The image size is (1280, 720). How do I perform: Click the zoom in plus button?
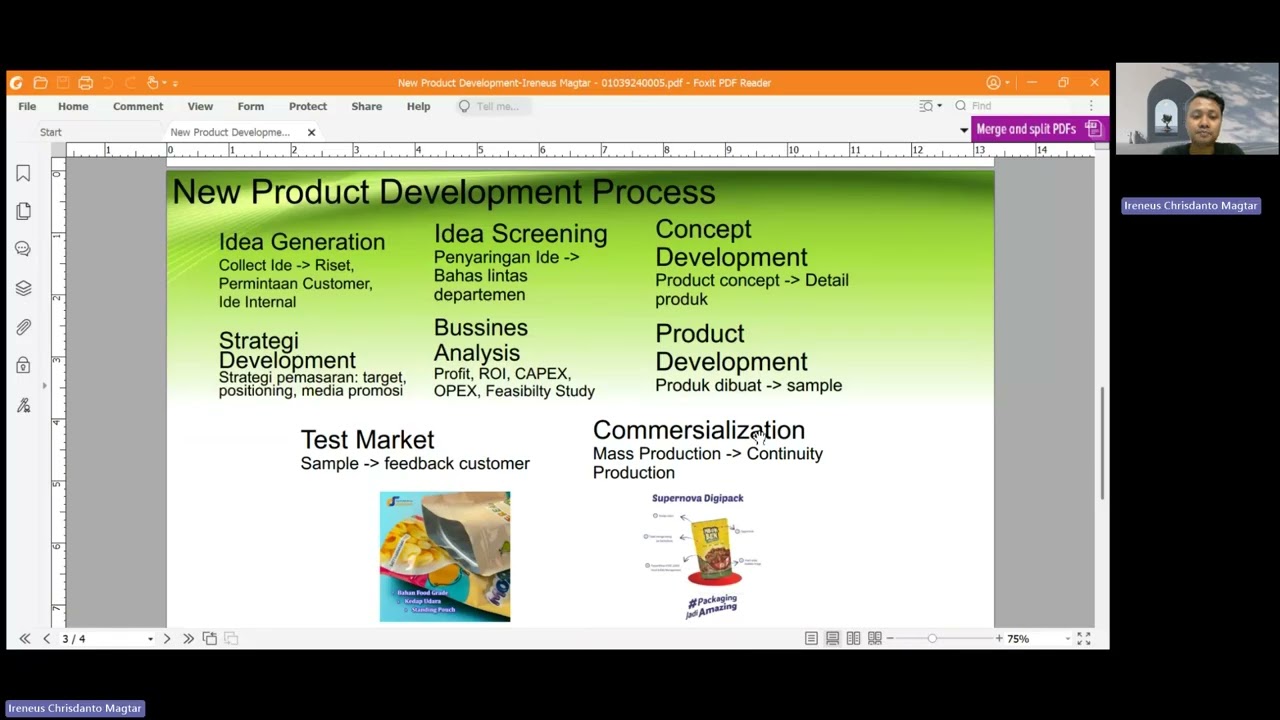(x=999, y=639)
